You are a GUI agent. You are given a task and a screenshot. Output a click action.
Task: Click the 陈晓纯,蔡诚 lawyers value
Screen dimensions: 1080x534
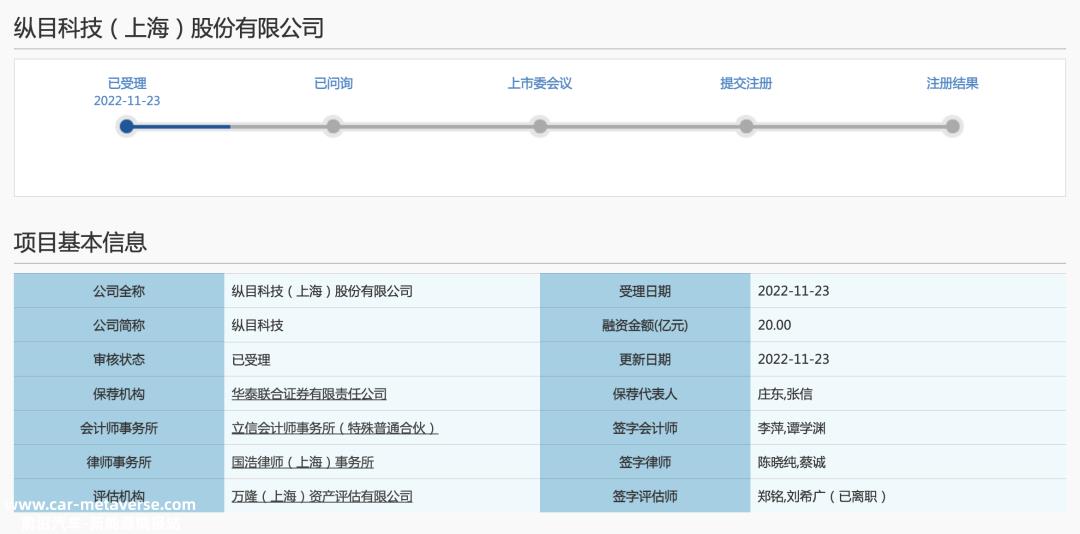(791, 462)
